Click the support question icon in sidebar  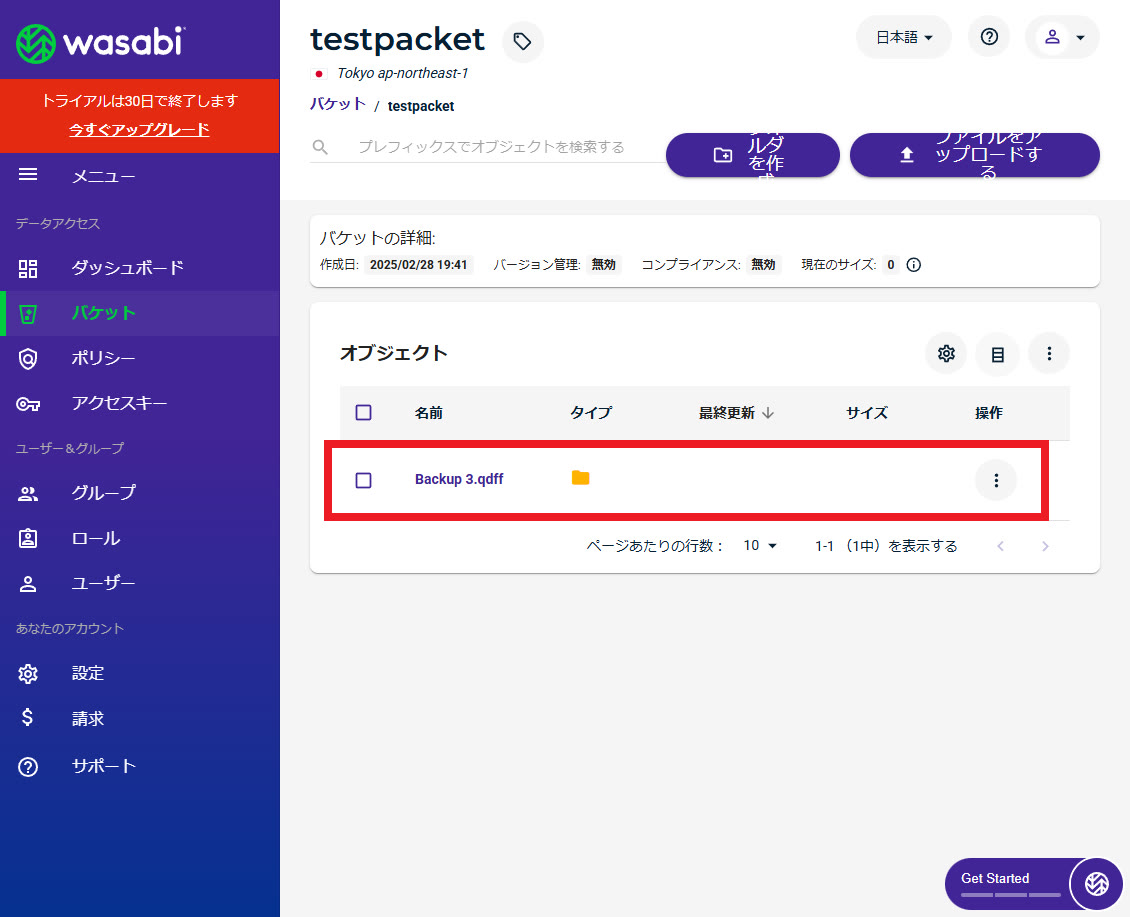coord(28,767)
